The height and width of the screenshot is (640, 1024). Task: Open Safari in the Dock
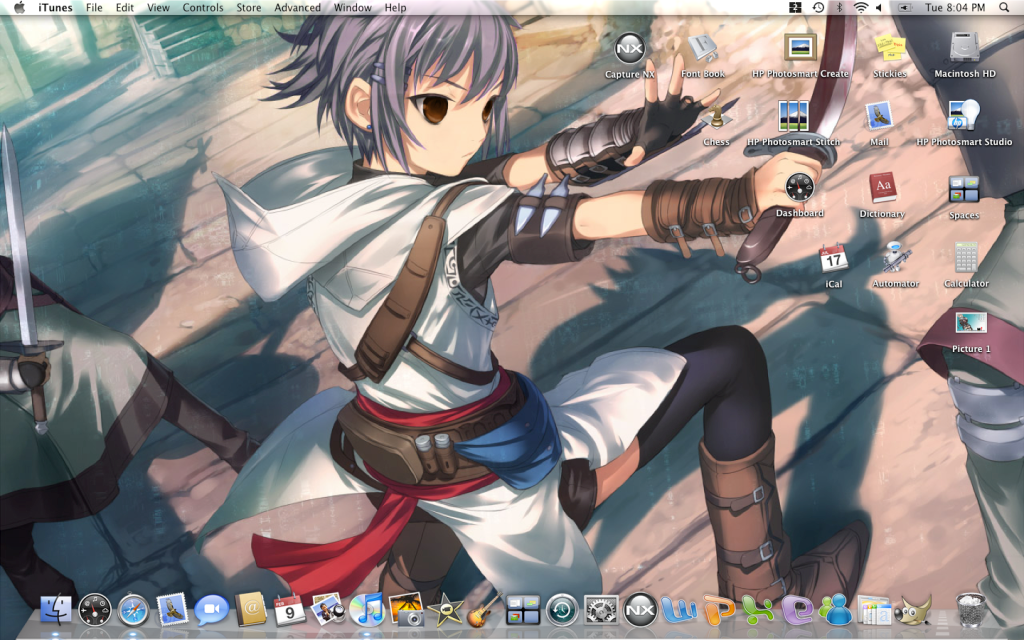(133, 611)
